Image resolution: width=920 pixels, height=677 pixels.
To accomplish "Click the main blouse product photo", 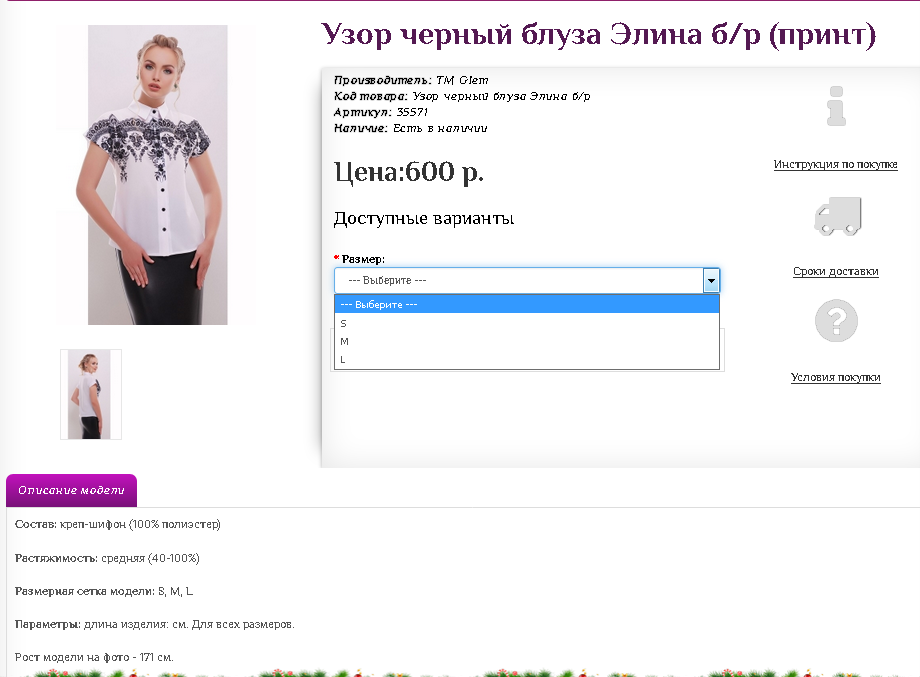I will click(158, 175).
